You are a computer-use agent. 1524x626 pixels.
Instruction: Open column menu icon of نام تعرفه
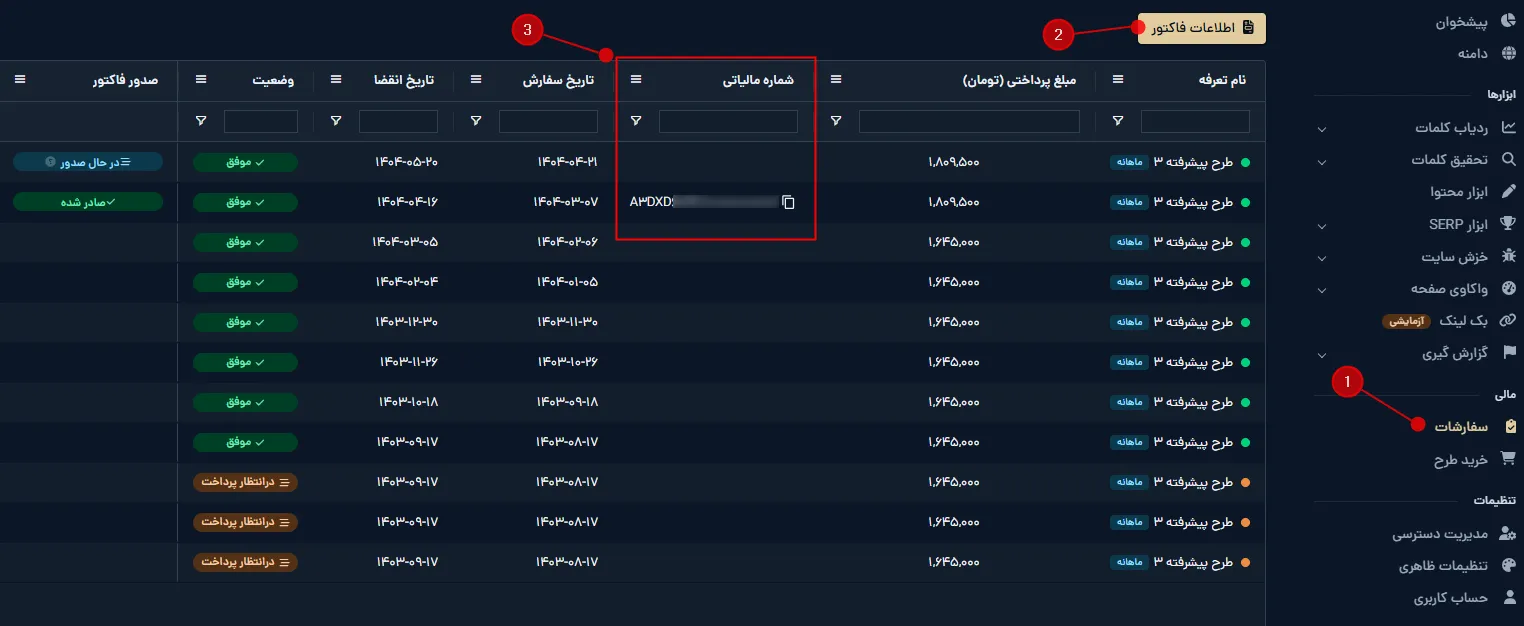(1118, 80)
